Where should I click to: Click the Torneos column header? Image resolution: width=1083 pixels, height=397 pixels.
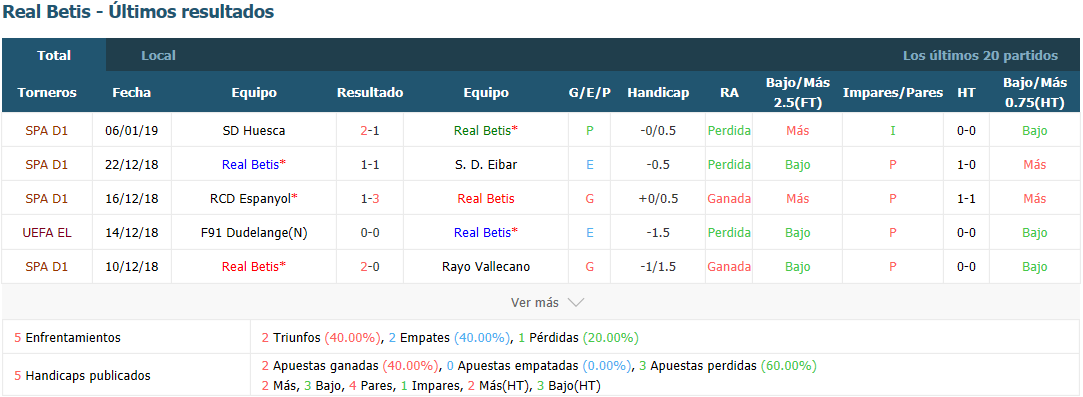click(x=47, y=93)
